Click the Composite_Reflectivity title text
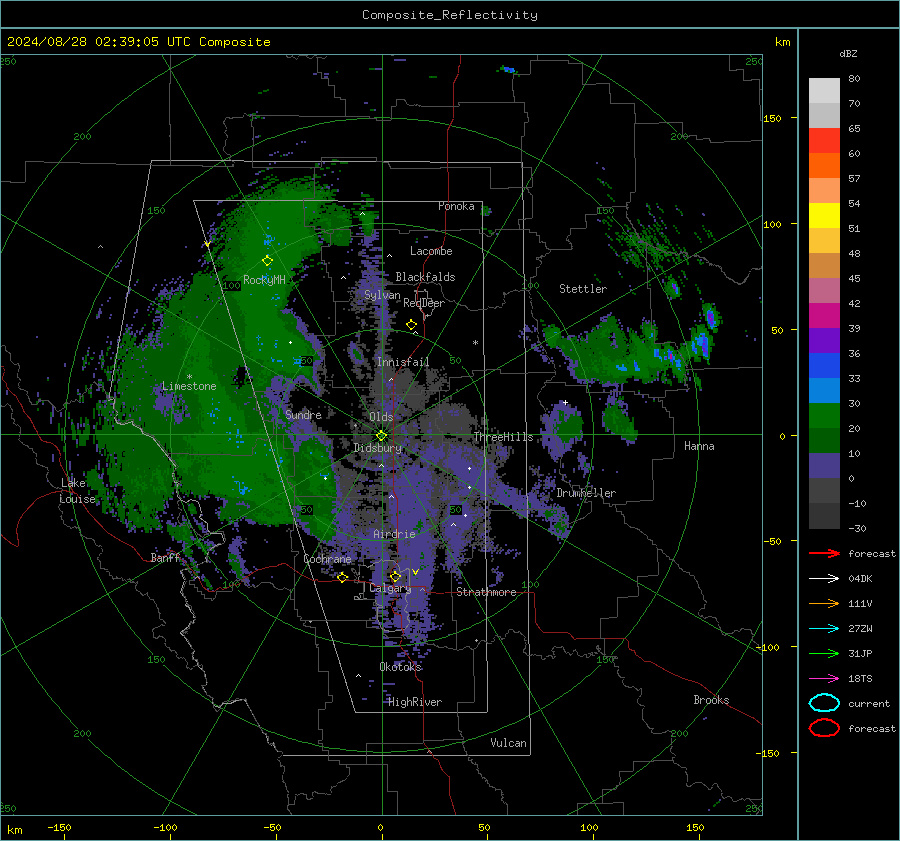900x841 pixels. coord(450,15)
